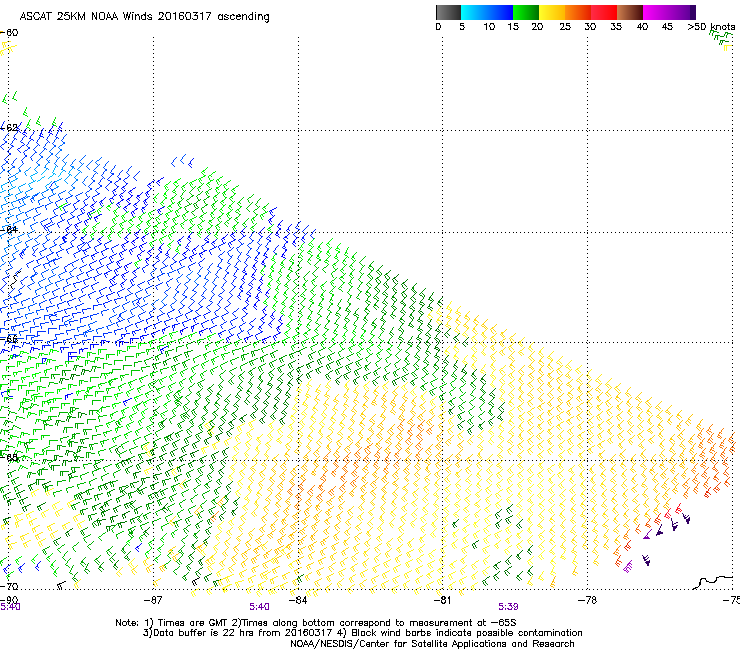The width and height of the screenshot is (740, 650).
Task: Click the '-70' latitude axis label
Action: [9, 586]
